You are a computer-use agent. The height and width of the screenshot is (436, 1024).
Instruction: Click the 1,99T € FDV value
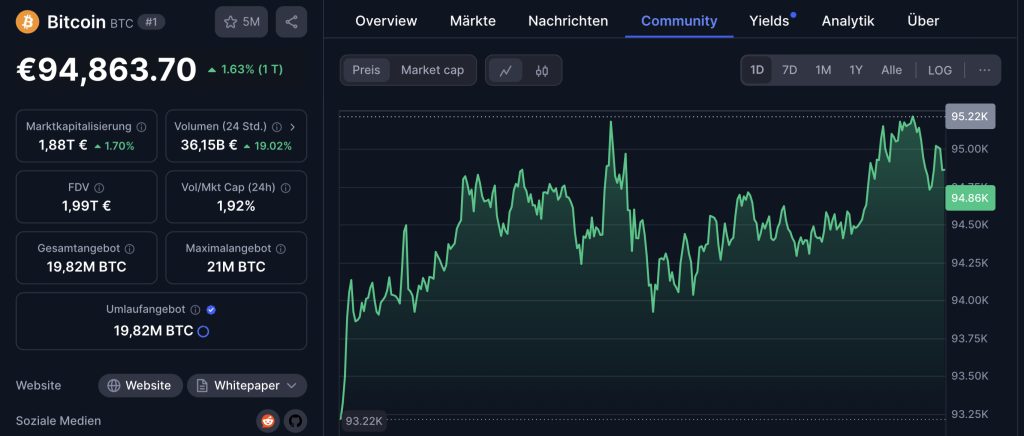click(x=86, y=206)
